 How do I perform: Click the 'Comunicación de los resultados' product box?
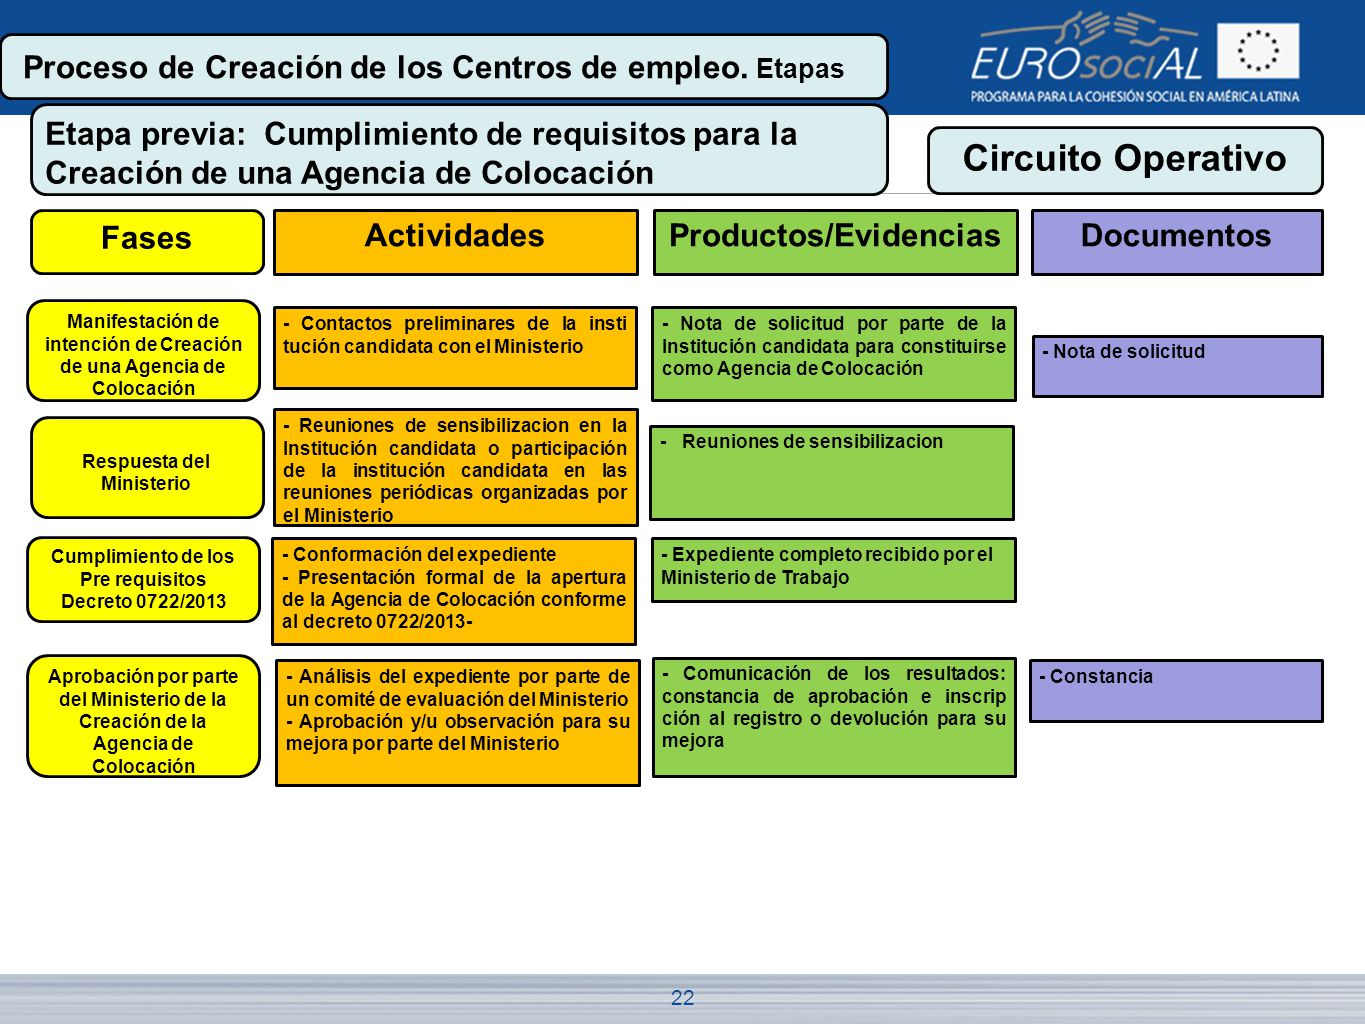pos(834,717)
